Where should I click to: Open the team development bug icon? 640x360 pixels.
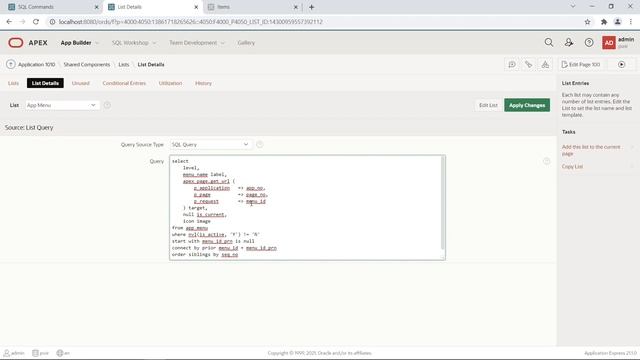545,64
